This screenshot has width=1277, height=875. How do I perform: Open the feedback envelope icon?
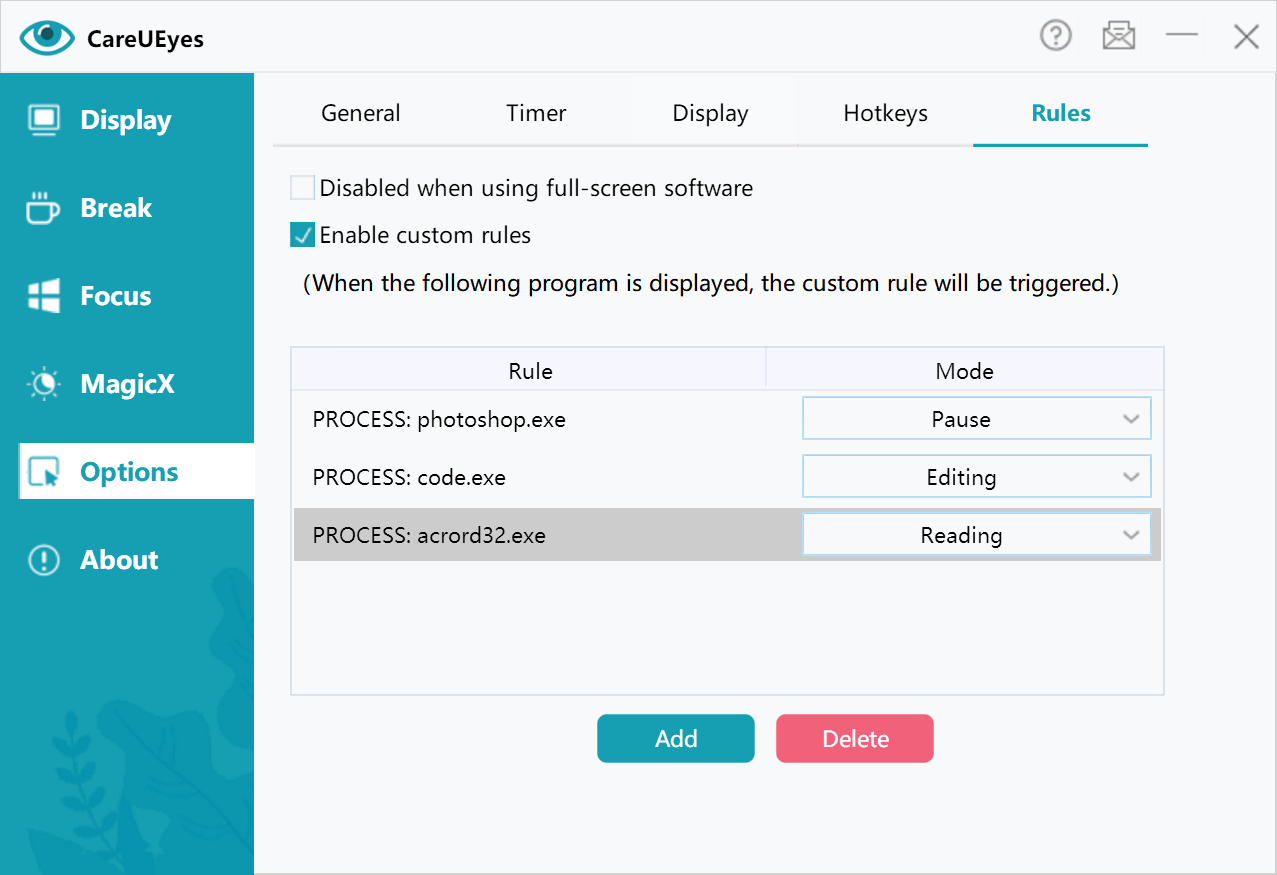[x=1118, y=37]
